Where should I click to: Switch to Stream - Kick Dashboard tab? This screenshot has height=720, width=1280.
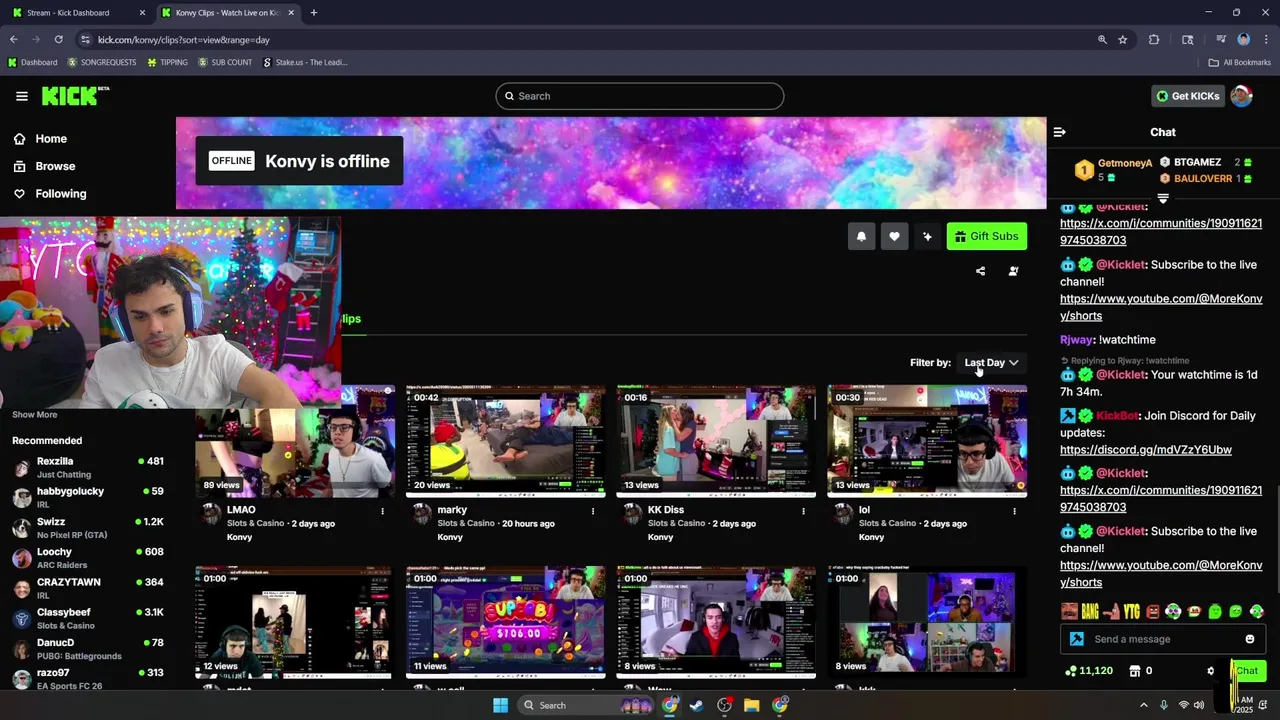(x=78, y=13)
